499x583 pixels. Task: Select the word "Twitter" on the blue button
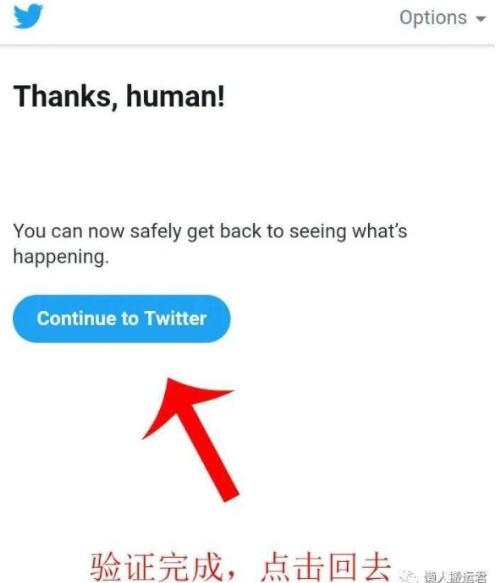(176, 319)
